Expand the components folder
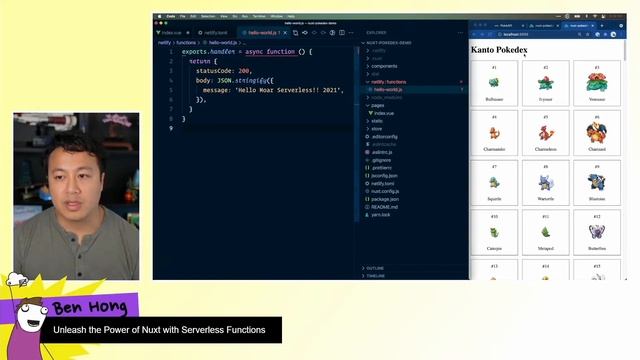This screenshot has width=640, height=360. pos(382,66)
